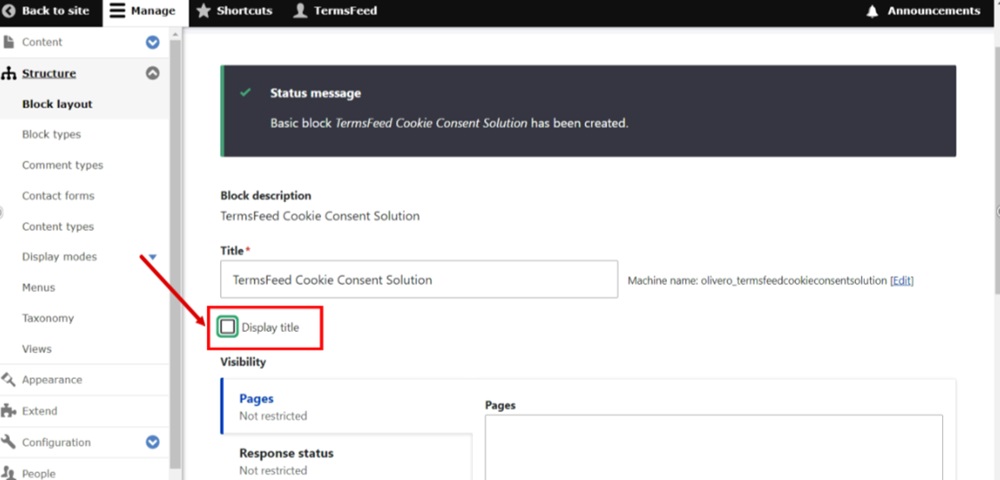Open Block layout in sidebar
The image size is (1000, 480).
coord(57,104)
